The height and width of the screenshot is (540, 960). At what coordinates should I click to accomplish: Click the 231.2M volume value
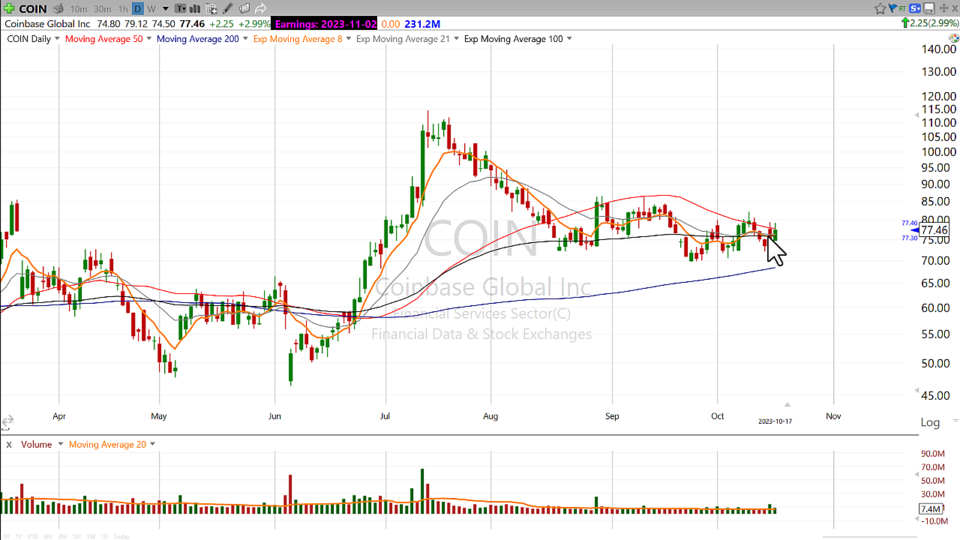pyautogui.click(x=422, y=24)
